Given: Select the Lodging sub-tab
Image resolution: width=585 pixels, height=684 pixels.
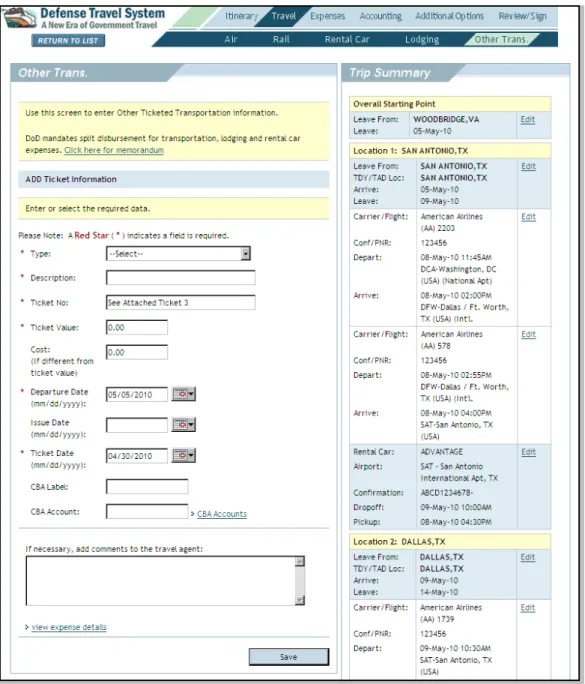Looking at the screenshot, I should [x=422, y=40].
